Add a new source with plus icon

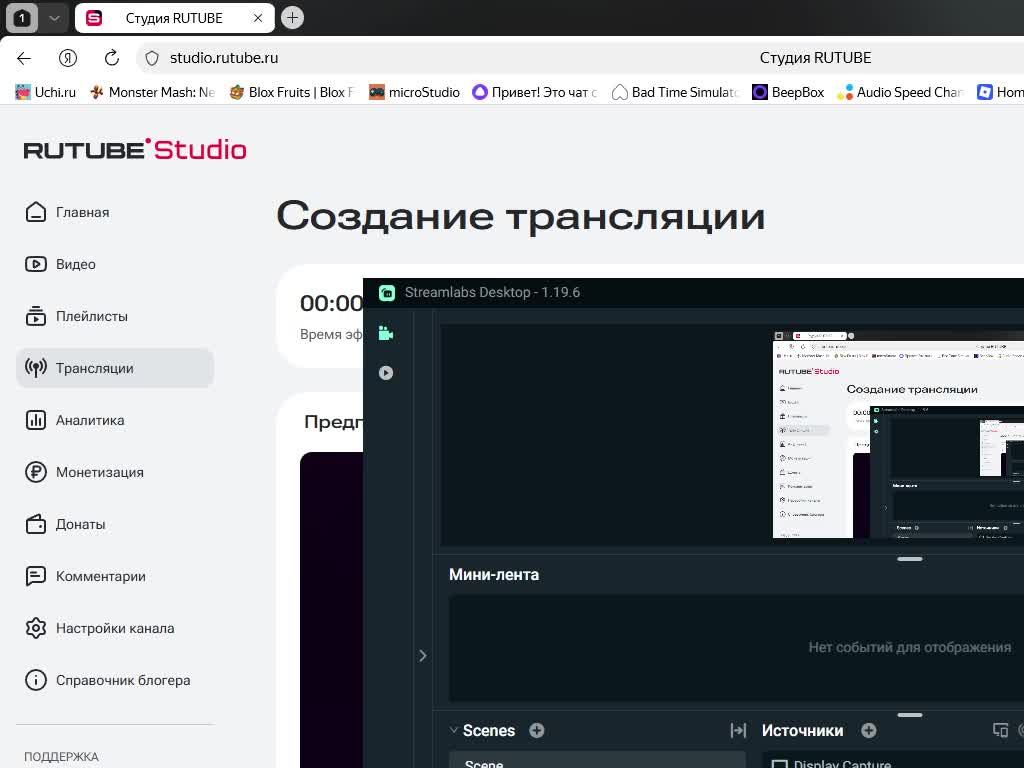[869, 731]
